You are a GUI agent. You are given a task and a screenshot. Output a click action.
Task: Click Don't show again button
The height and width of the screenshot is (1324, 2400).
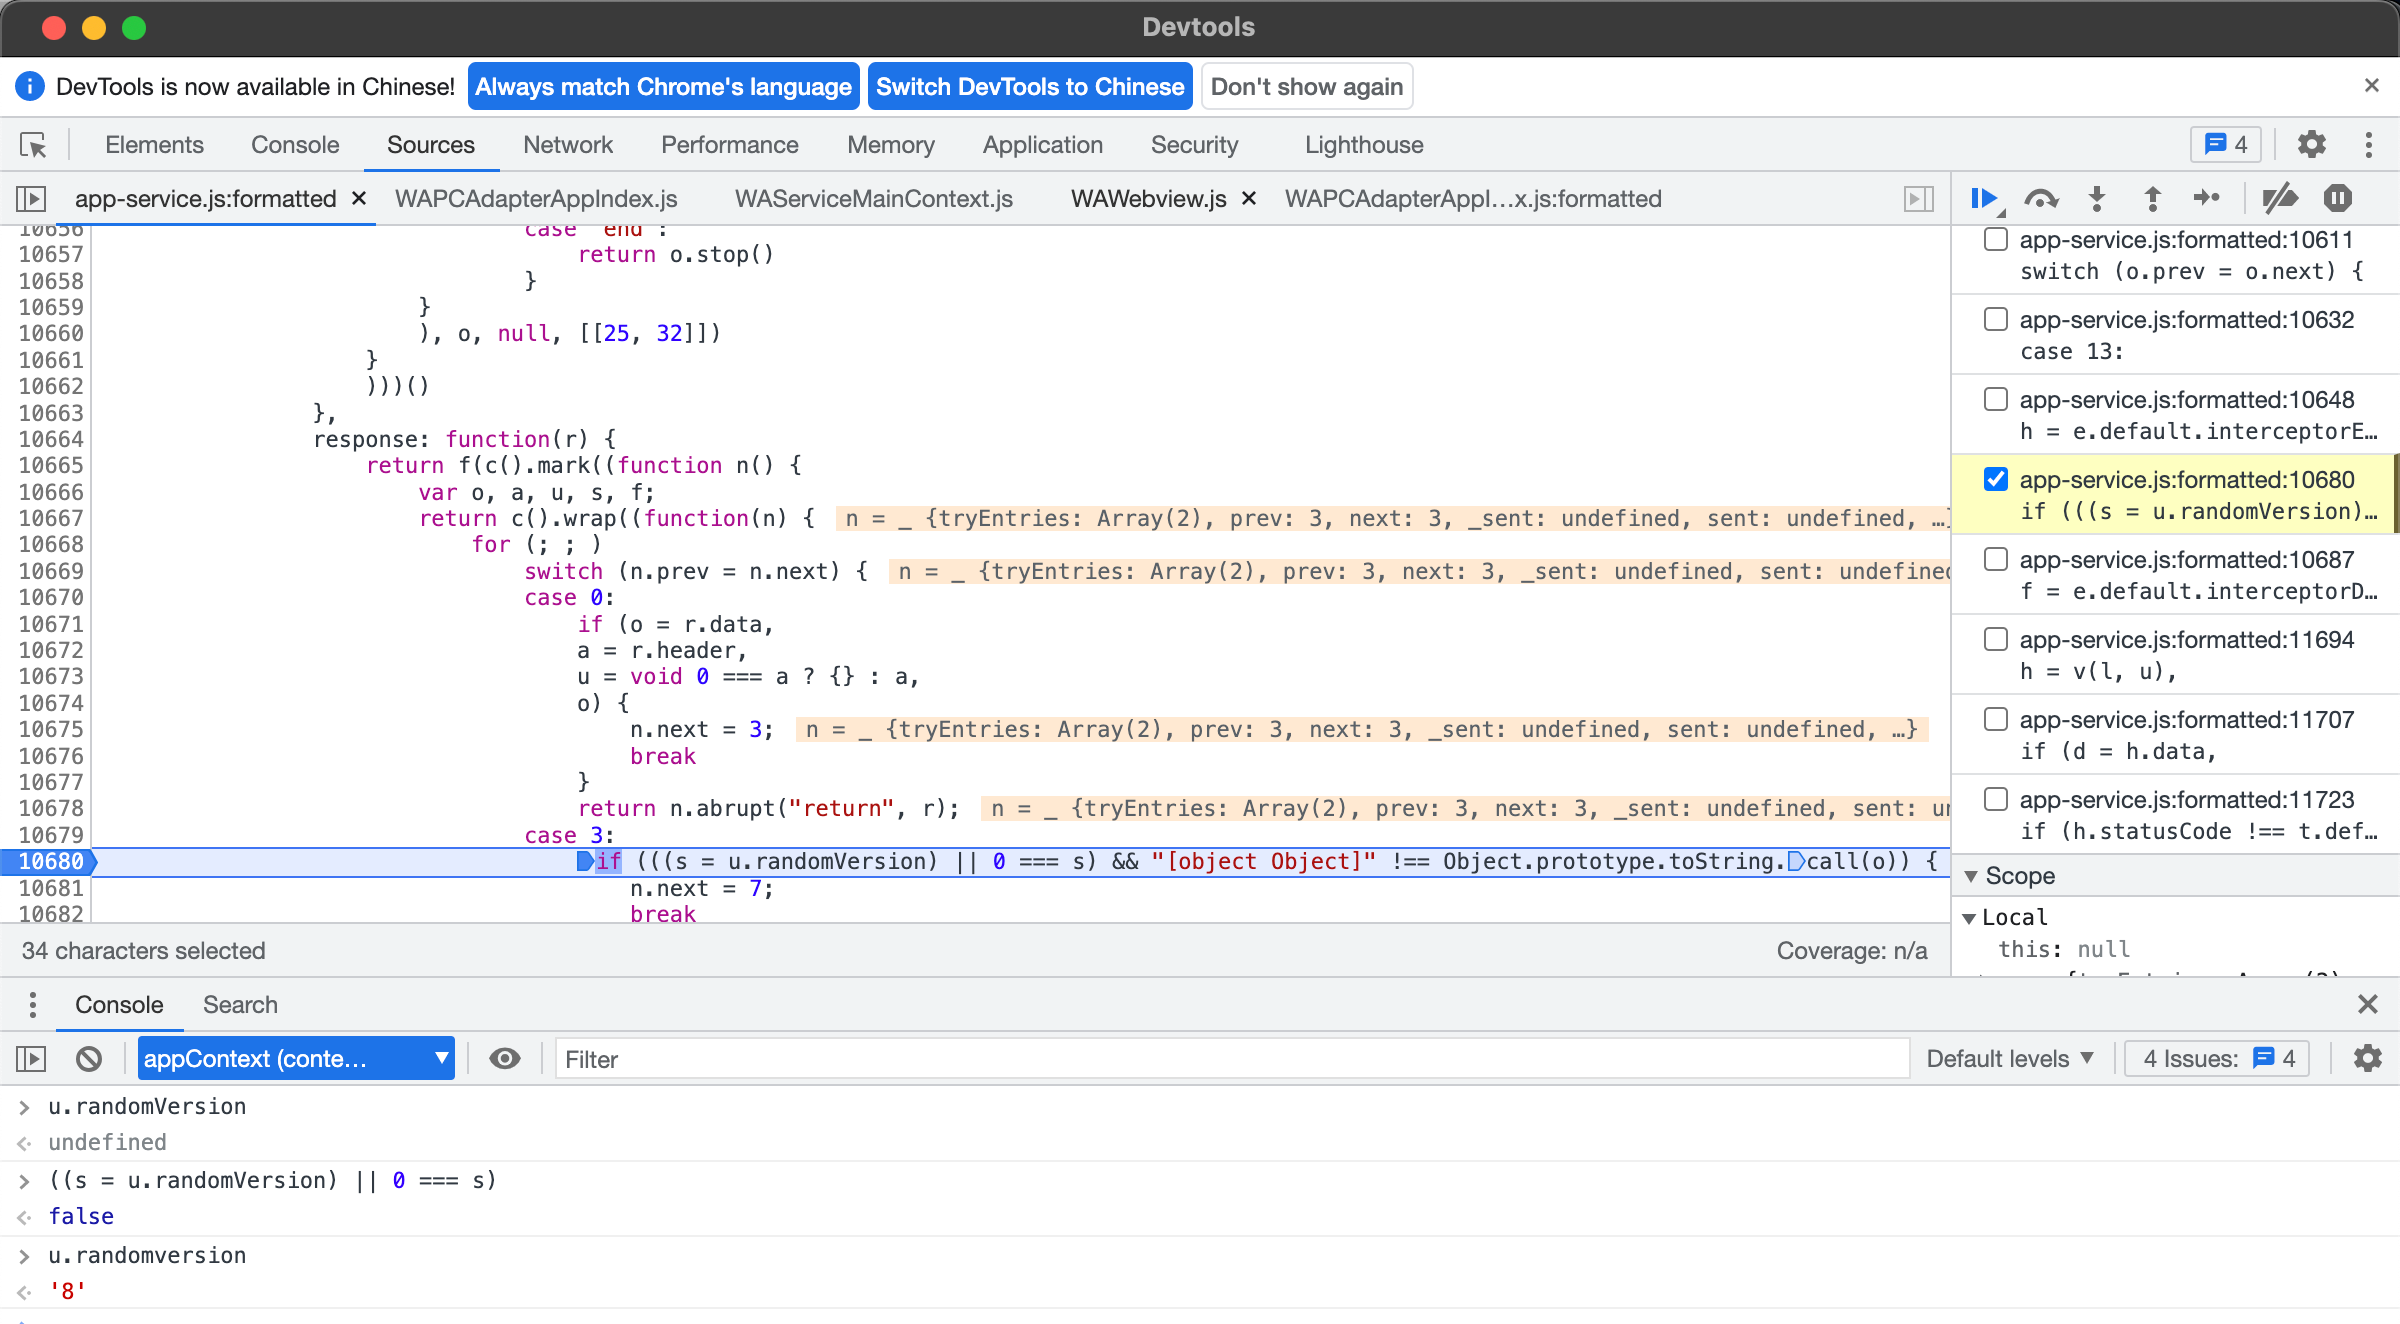click(x=1307, y=86)
